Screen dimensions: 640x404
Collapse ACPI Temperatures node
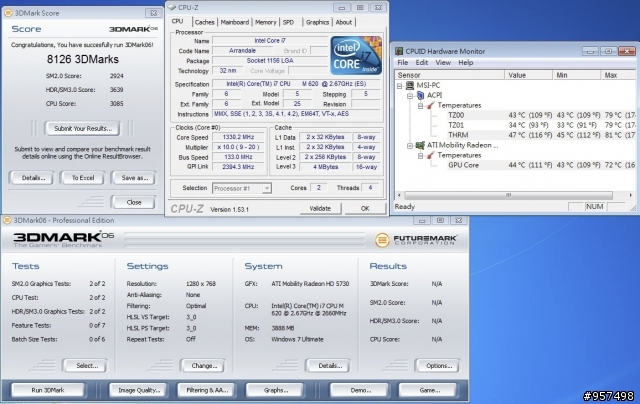point(420,105)
